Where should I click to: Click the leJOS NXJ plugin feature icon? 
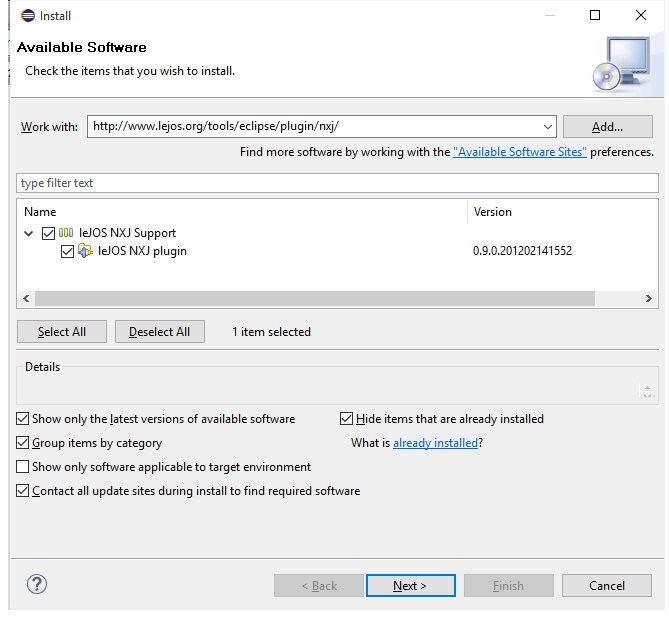tap(85, 251)
